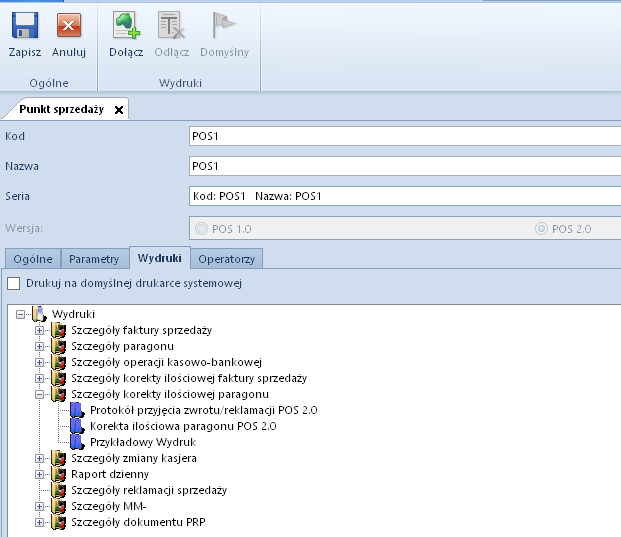
Task: Click folder icon of Szczegóły faktury sprzedaży
Action: (x=59, y=330)
